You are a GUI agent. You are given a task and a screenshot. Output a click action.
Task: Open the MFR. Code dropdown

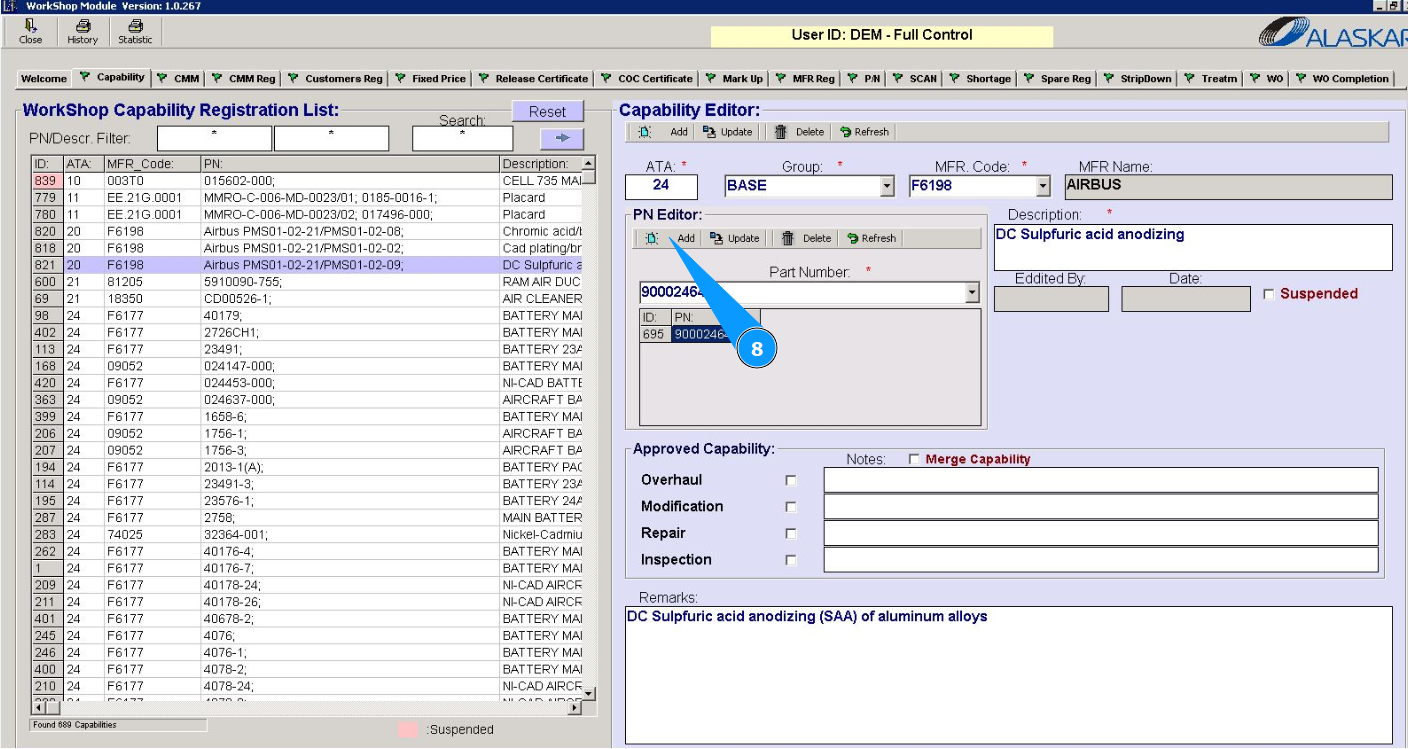(x=1043, y=187)
